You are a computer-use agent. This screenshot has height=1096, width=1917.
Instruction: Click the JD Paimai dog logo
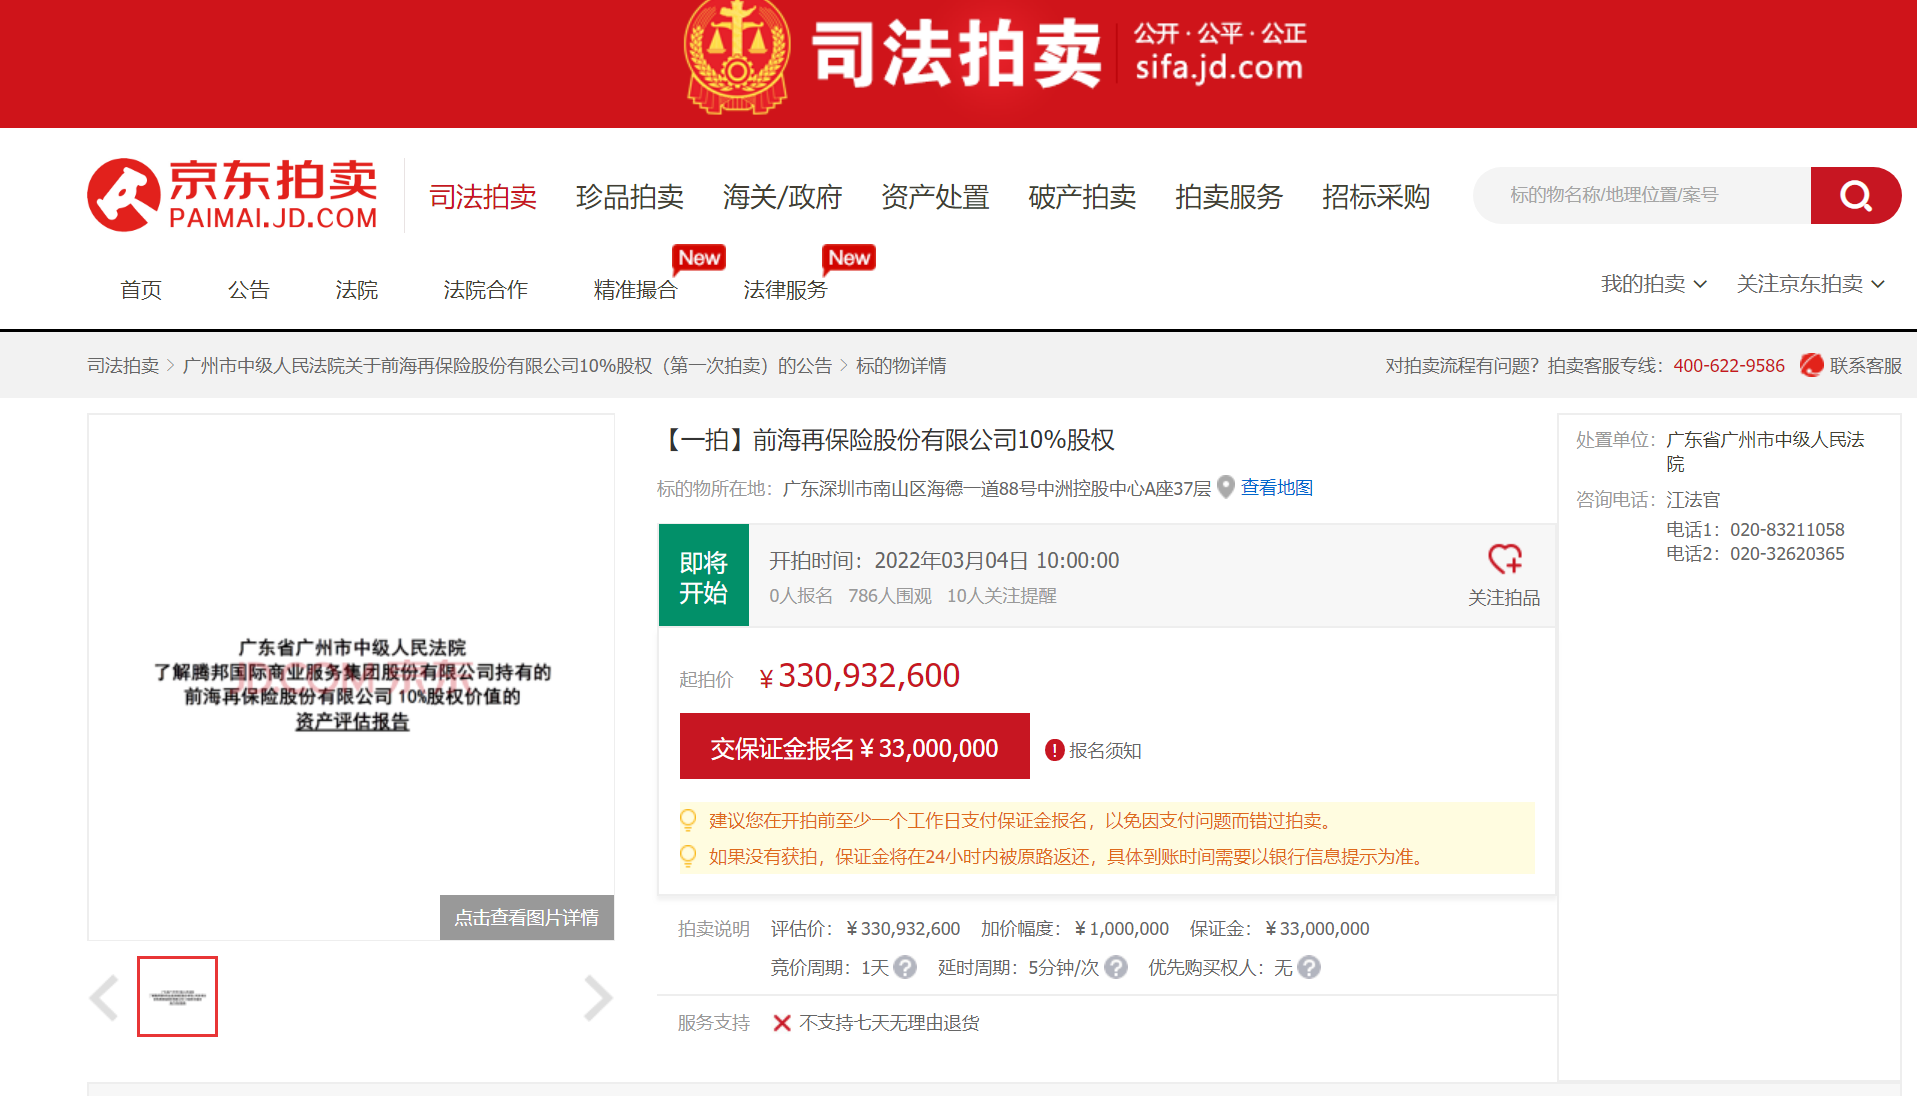click(124, 195)
